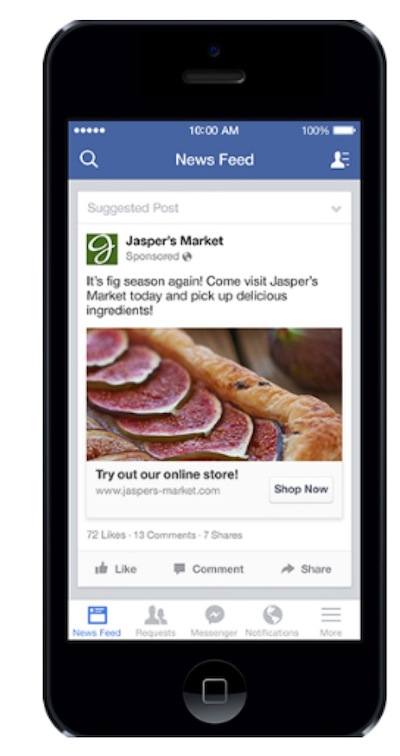Visit the www.jaspers-market.com link
400x756 pixels.
158,491
